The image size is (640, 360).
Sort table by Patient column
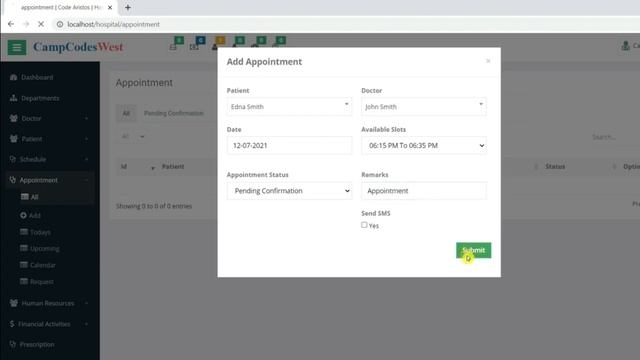point(173,167)
